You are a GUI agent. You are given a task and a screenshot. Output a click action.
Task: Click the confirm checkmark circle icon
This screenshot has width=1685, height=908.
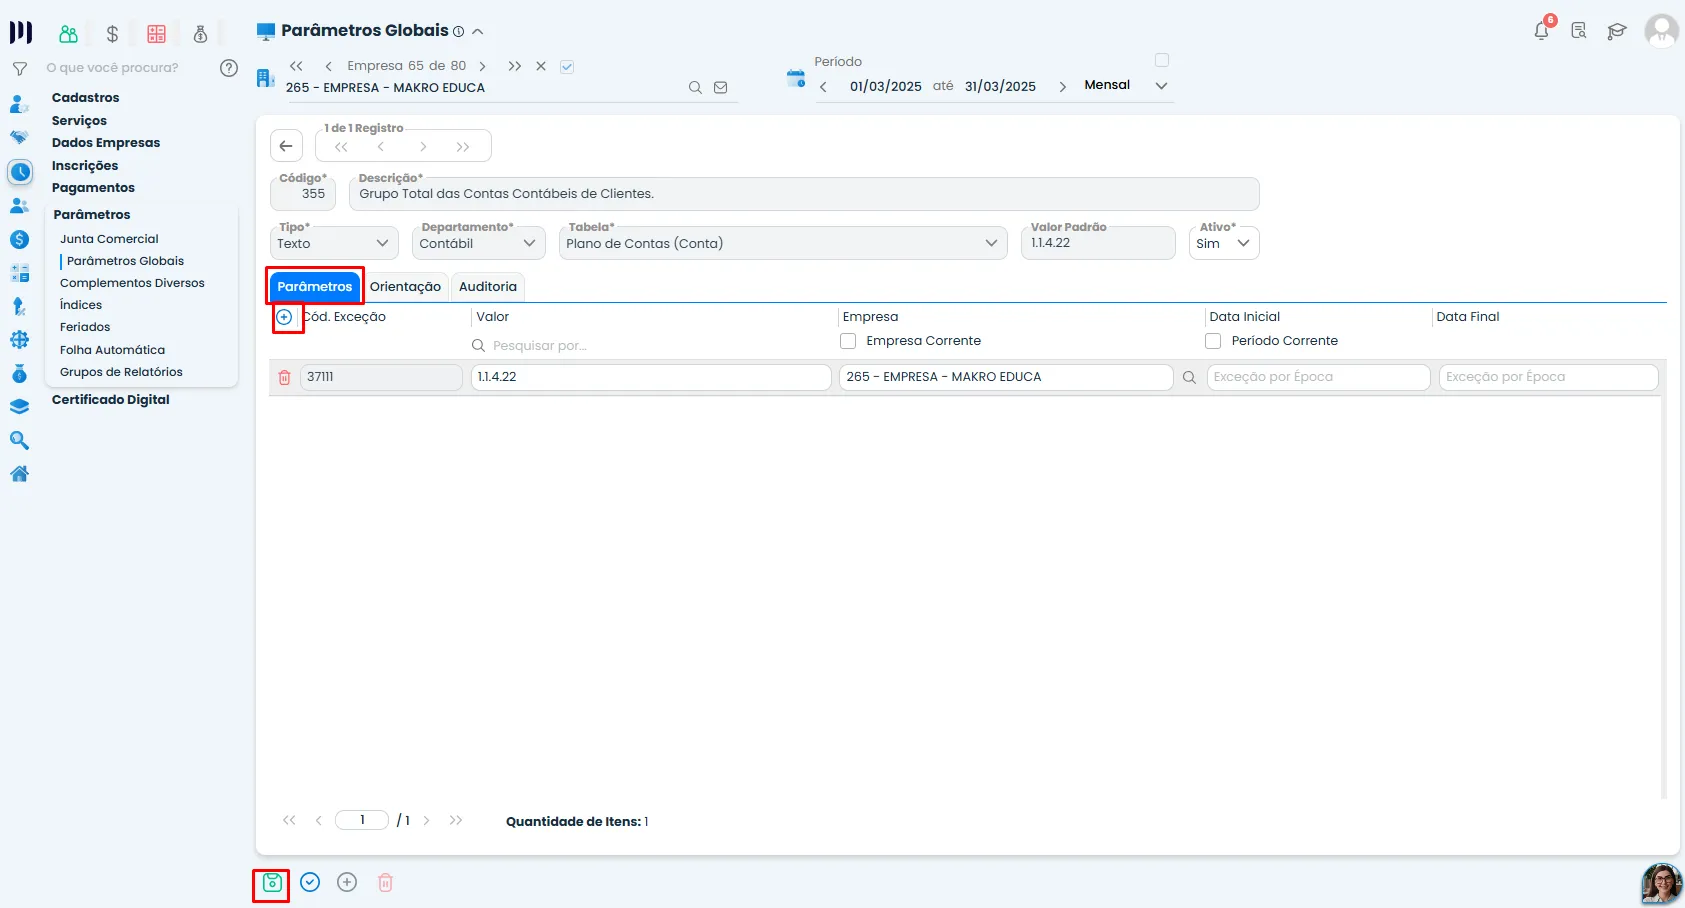(310, 882)
